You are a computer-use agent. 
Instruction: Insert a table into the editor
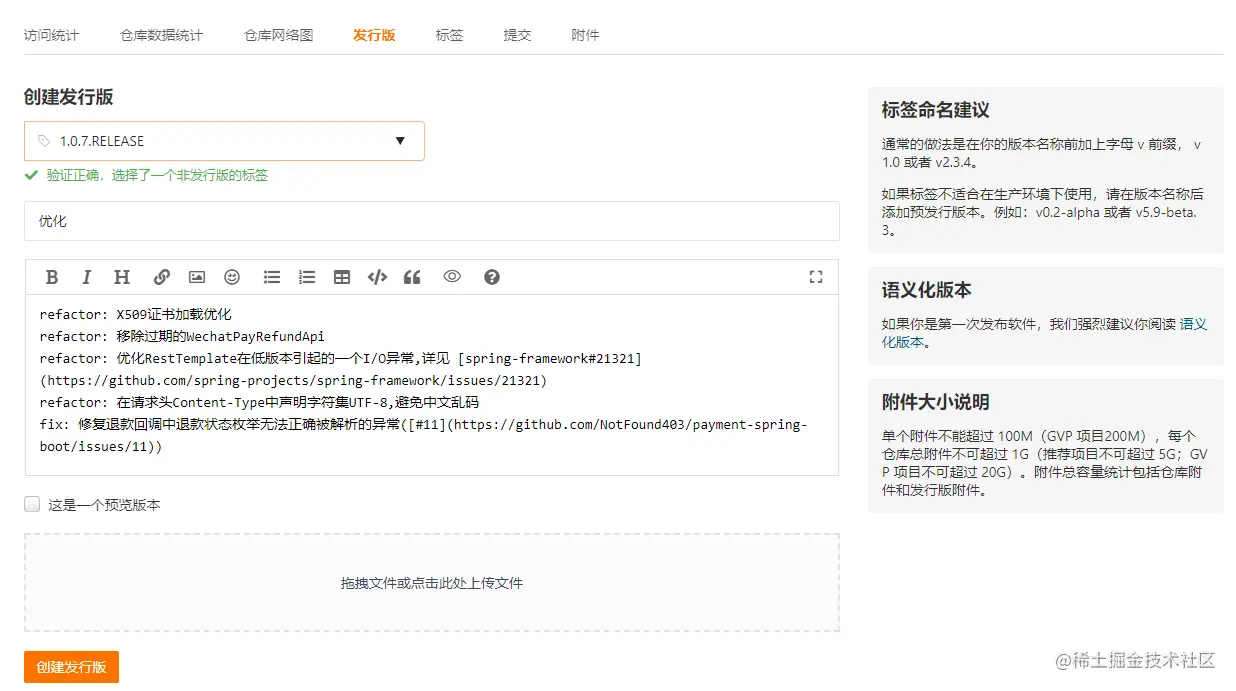341,277
